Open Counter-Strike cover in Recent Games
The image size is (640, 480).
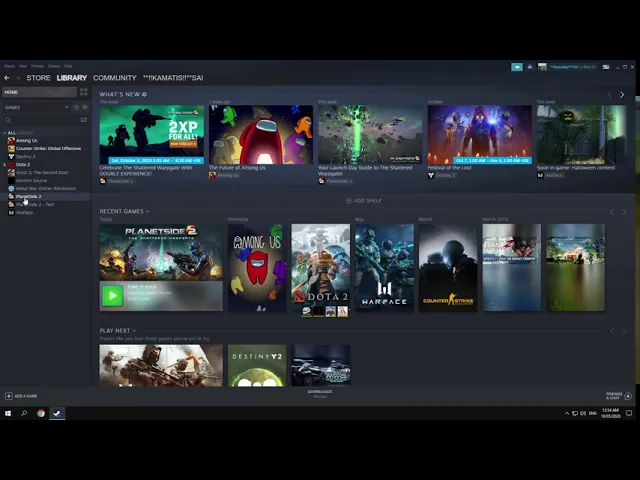click(x=448, y=268)
